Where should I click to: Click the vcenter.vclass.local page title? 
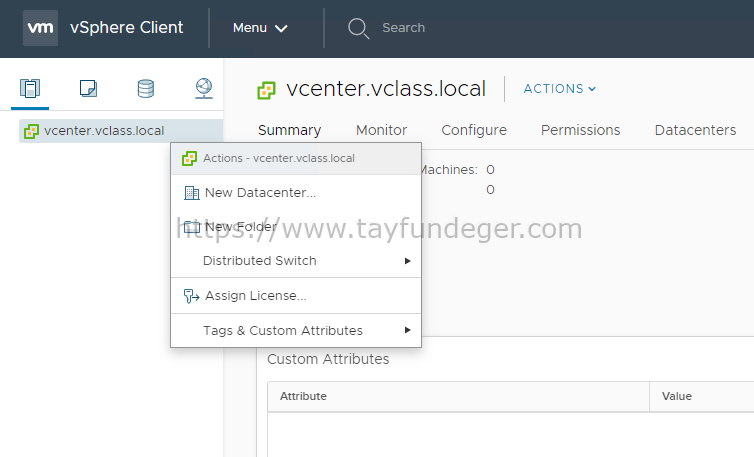coord(386,89)
